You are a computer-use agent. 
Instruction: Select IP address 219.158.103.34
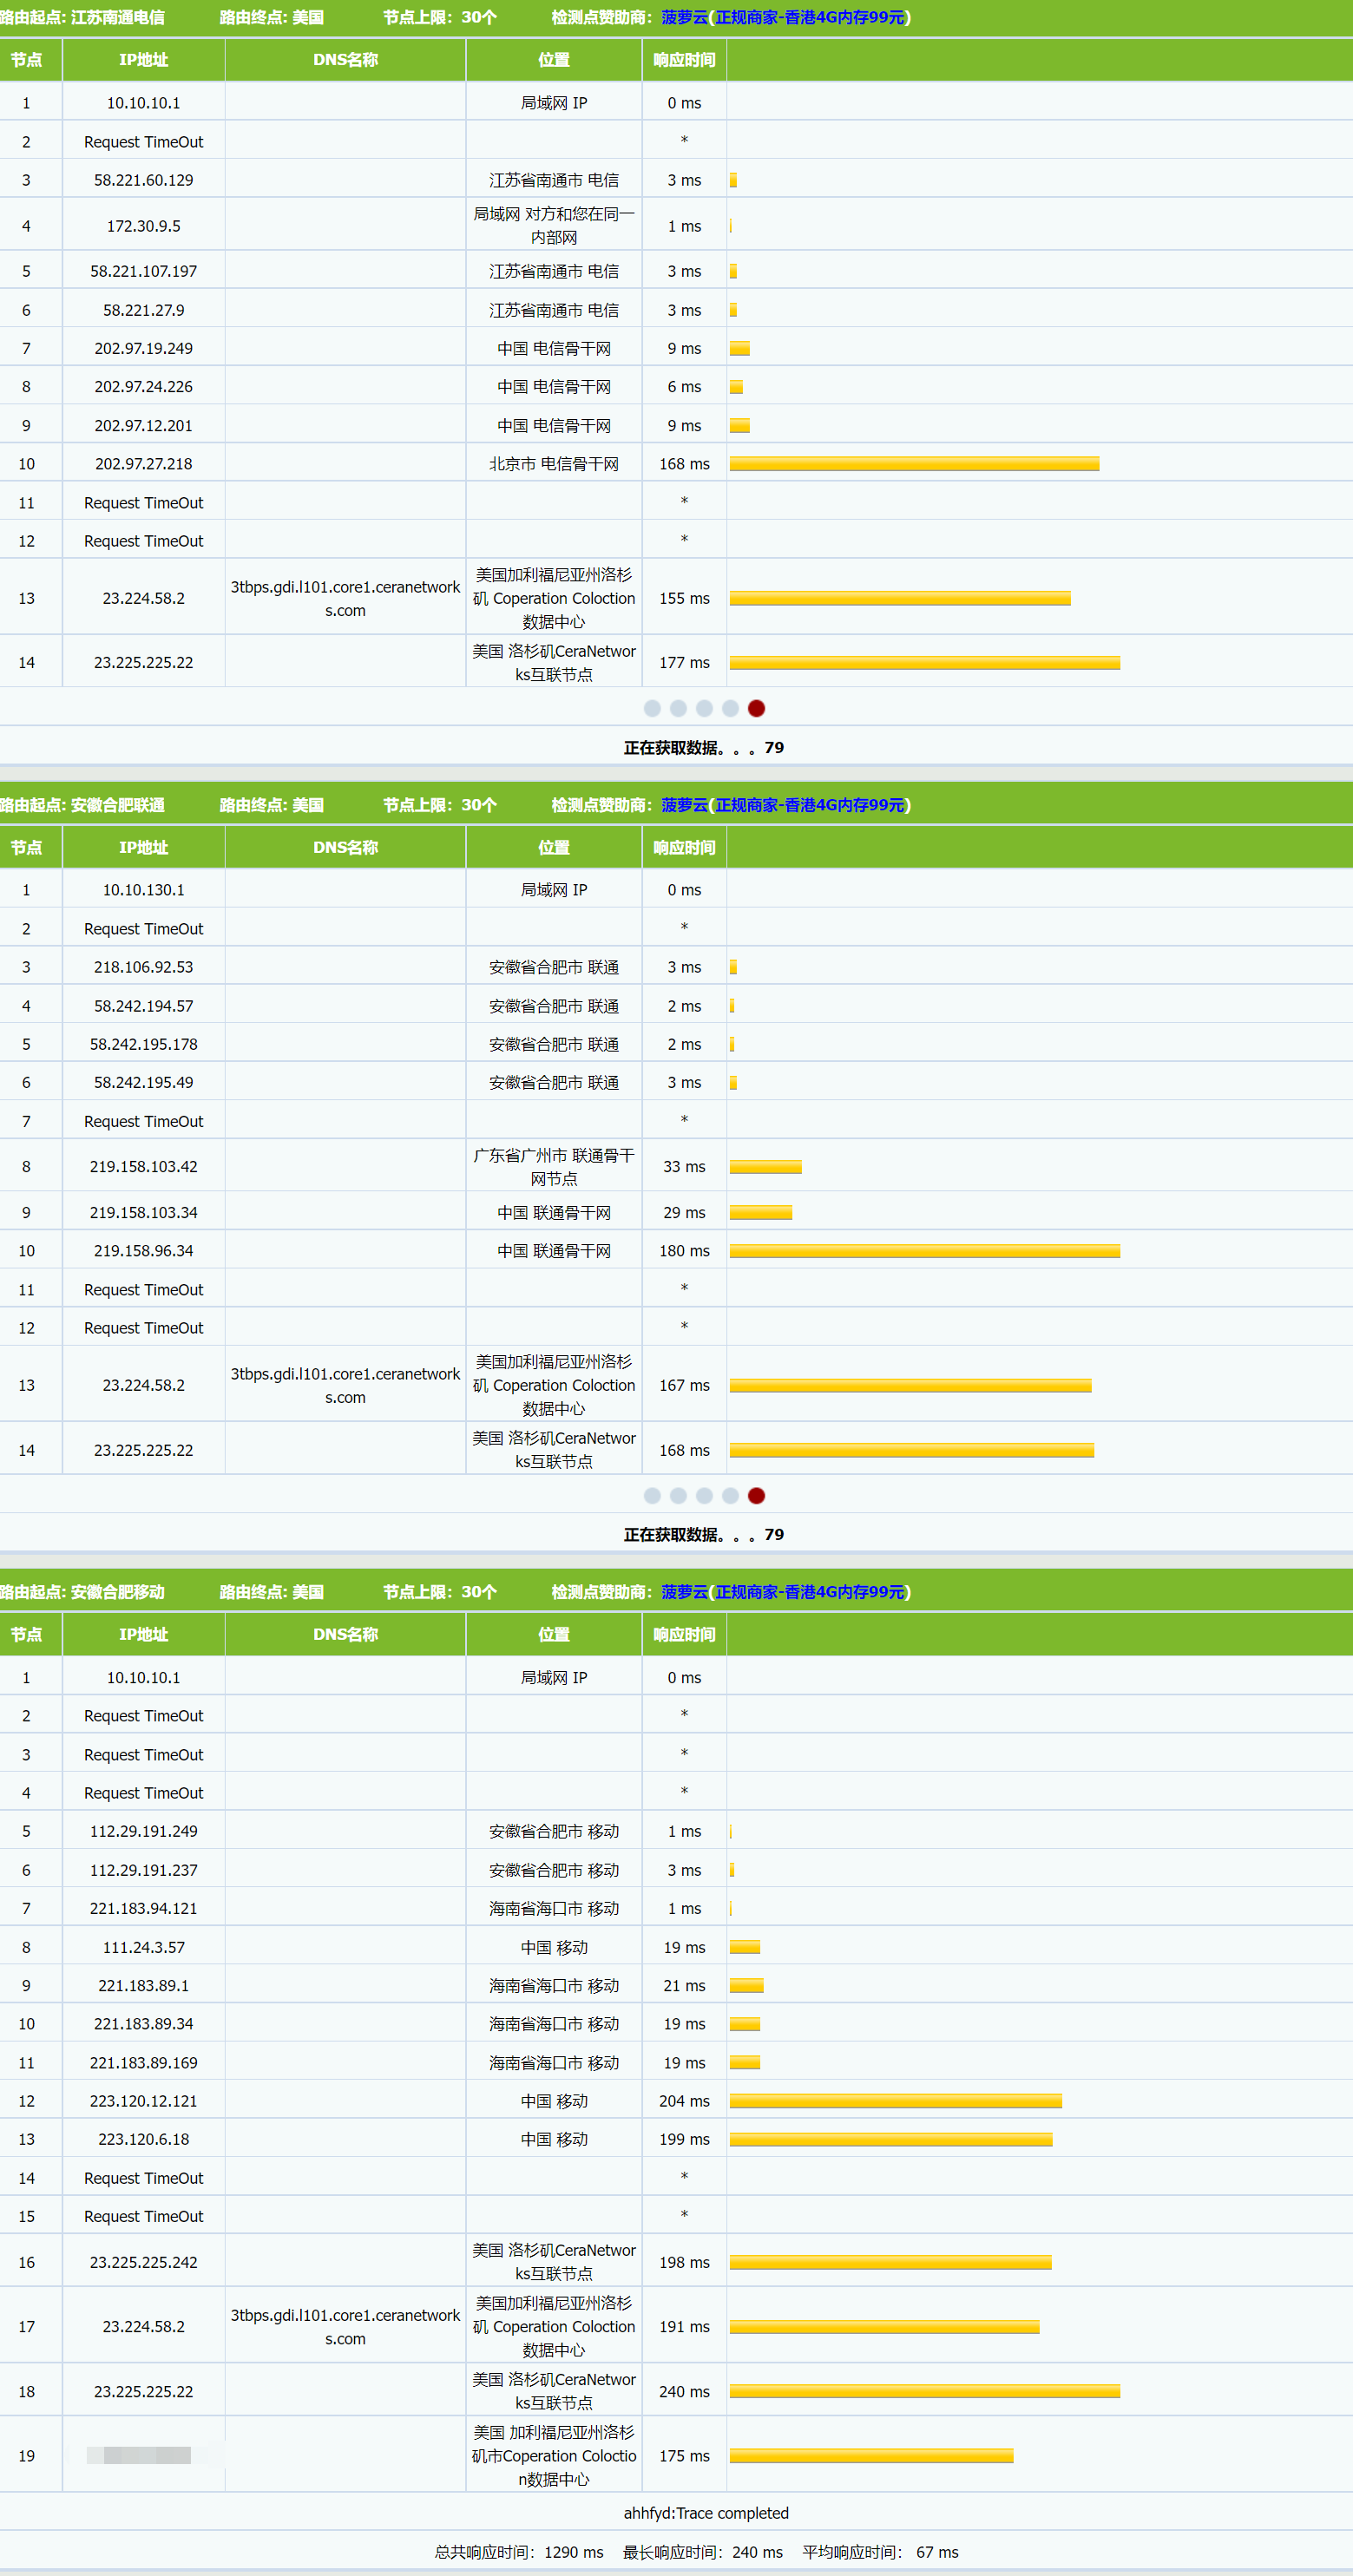144,1212
